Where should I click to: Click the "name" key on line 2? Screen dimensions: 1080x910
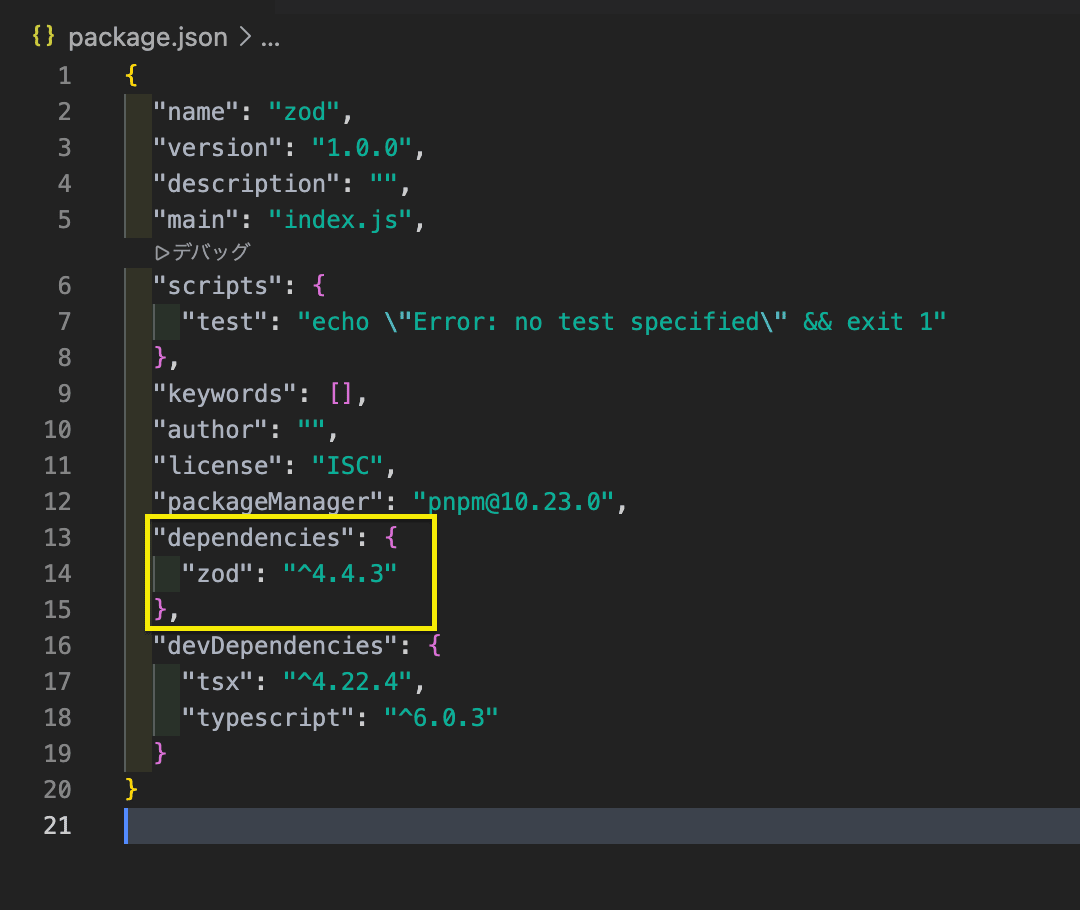196,112
